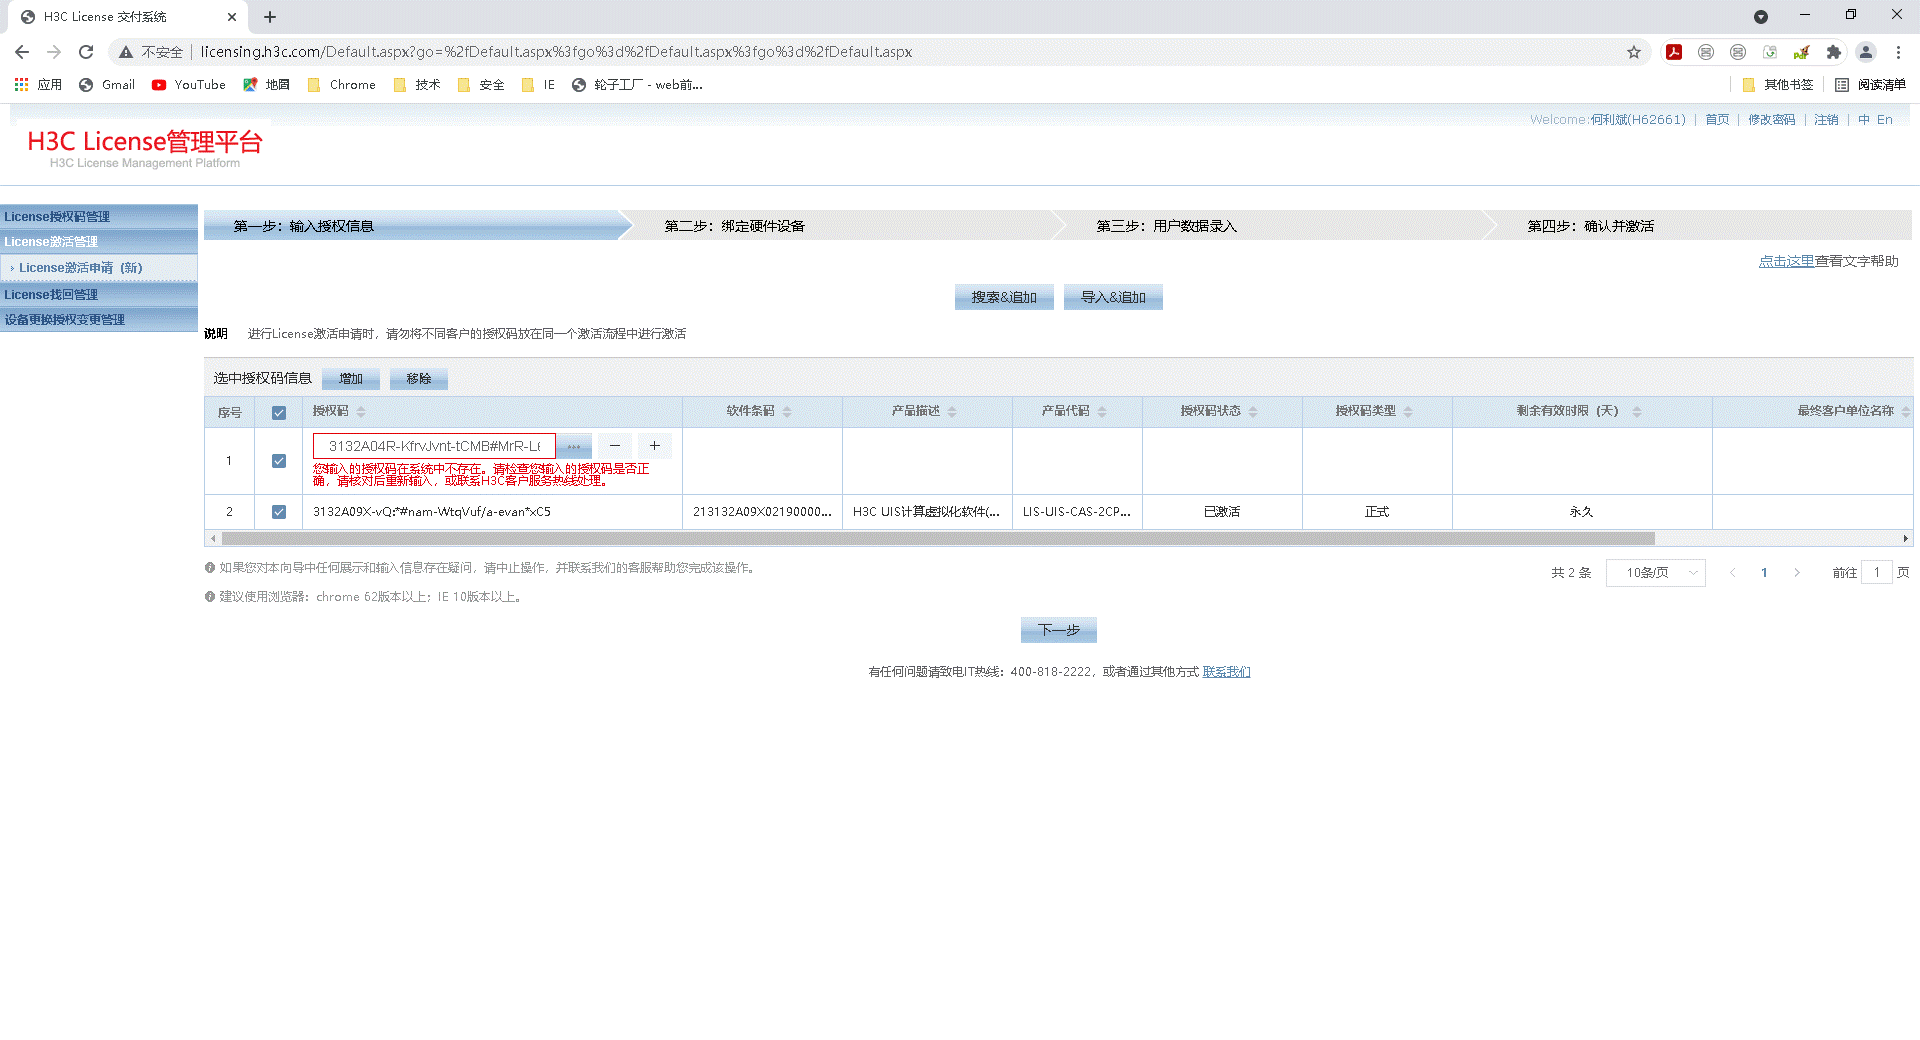Sort by 授权码状态 column
The image size is (1920, 1040).
[x=1253, y=412]
